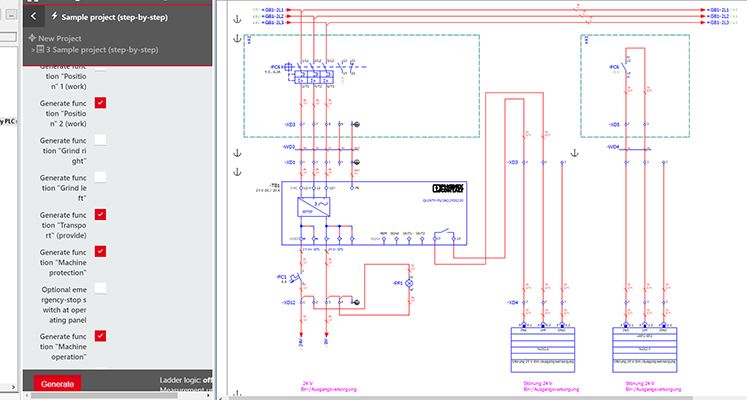Viewport: 747px width, 400px height.
Task: Open the New Project breadcrumb entry
Action: pos(60,38)
